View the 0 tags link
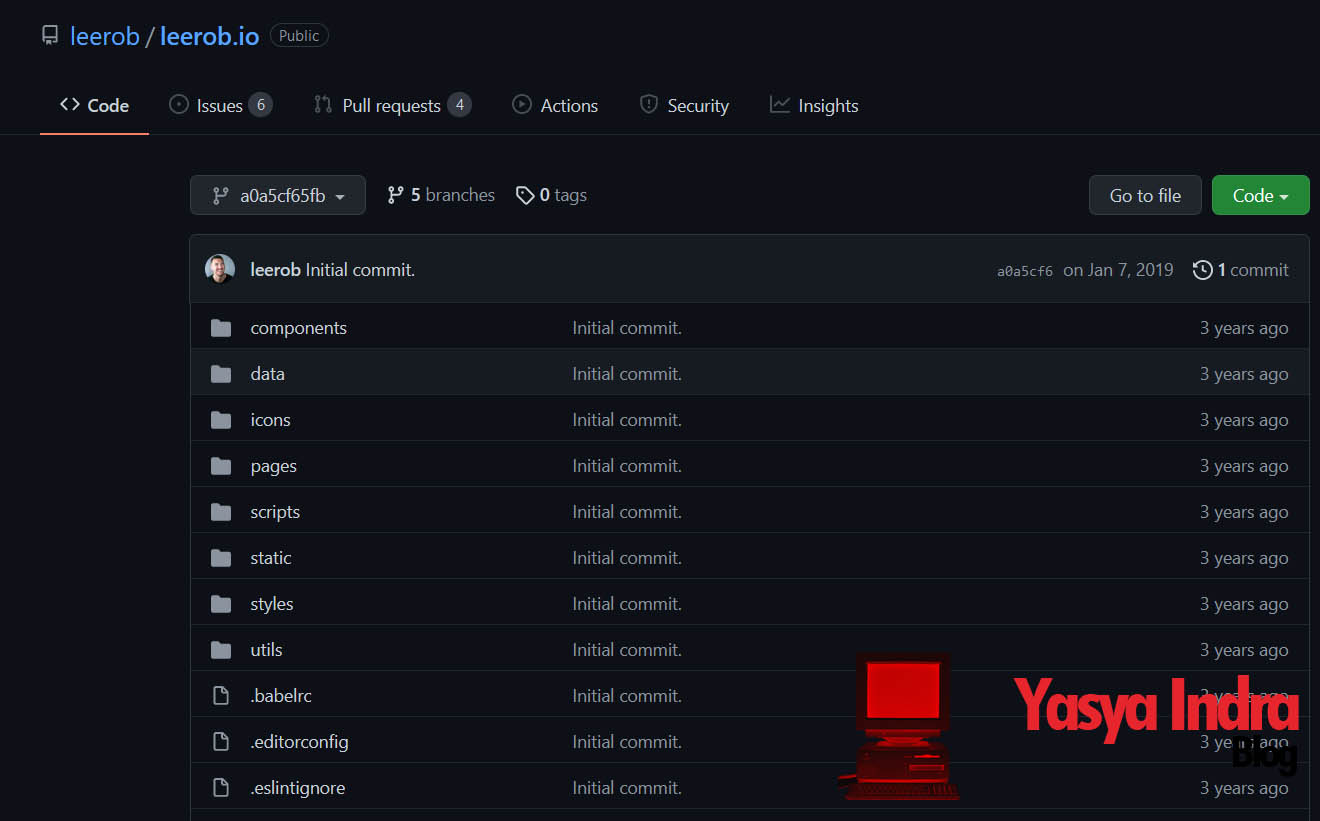The image size is (1320, 821). tap(551, 195)
